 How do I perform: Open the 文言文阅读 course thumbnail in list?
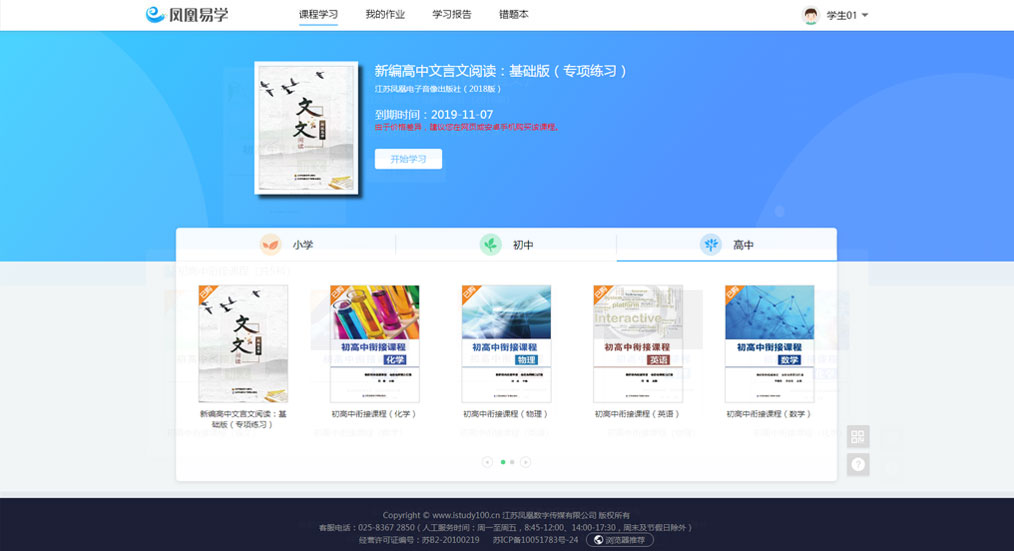(243, 343)
